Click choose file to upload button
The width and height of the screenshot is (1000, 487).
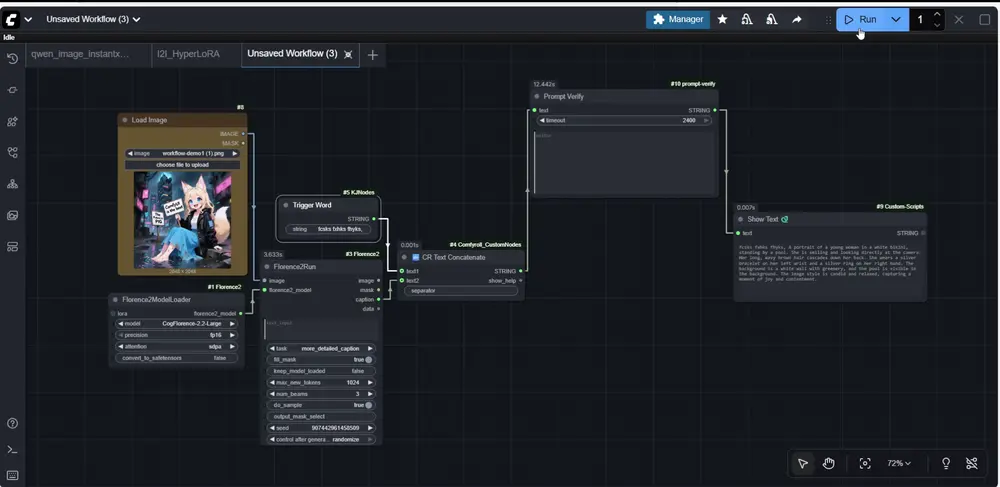tap(182, 164)
